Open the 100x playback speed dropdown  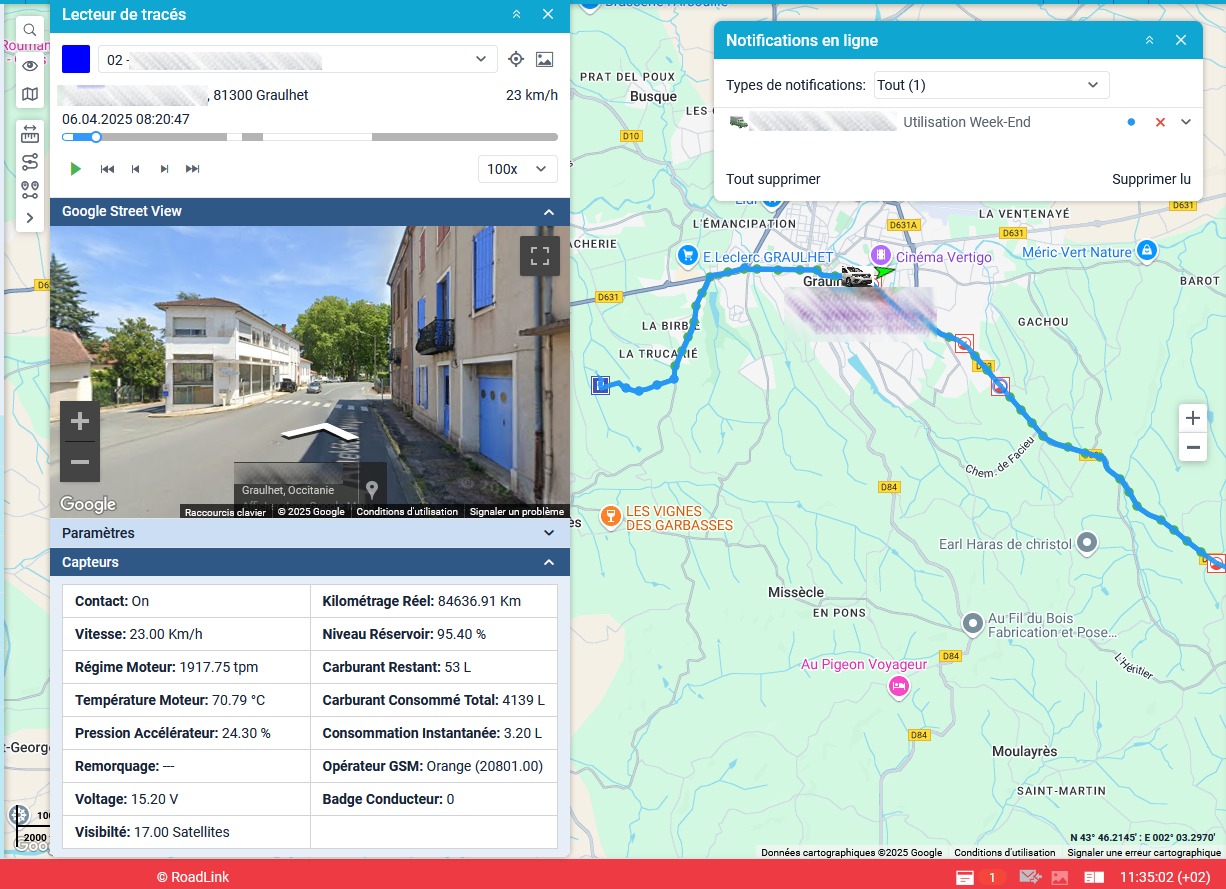[518, 169]
